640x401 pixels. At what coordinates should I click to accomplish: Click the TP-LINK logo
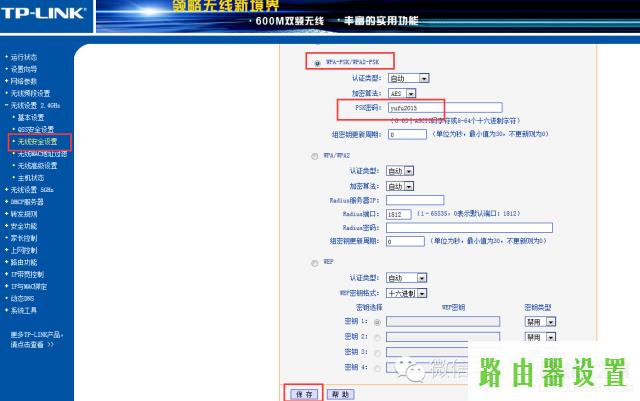pos(43,13)
